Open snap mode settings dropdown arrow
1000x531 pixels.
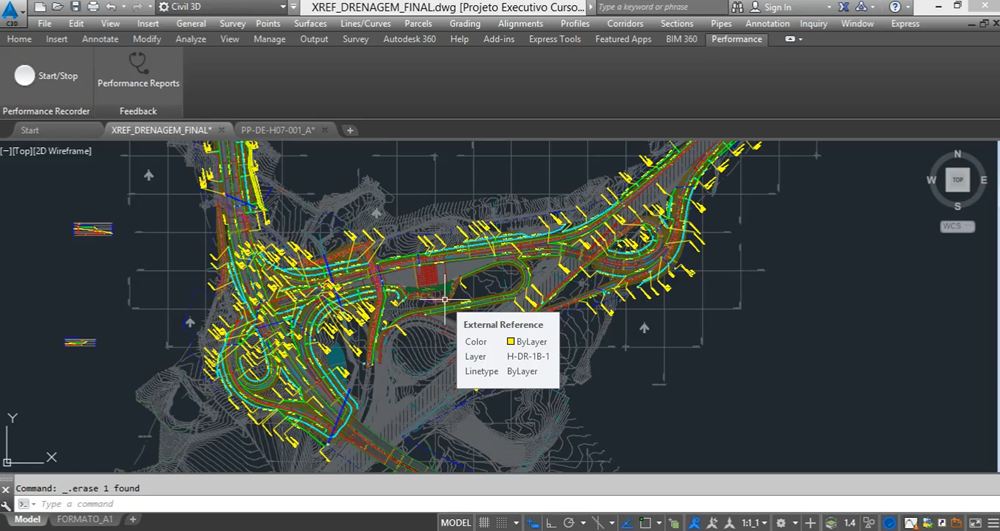click(516, 523)
